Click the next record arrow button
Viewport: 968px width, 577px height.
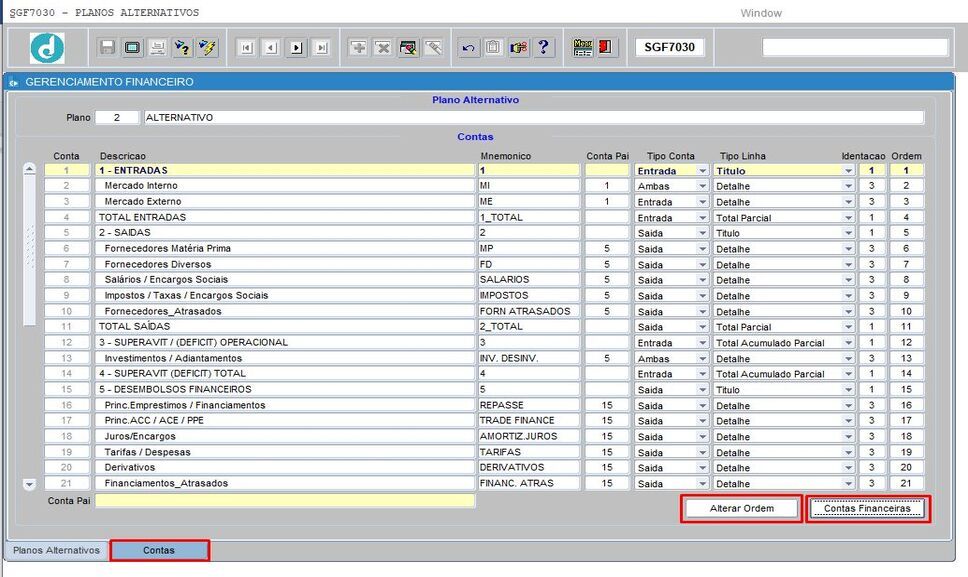point(296,48)
